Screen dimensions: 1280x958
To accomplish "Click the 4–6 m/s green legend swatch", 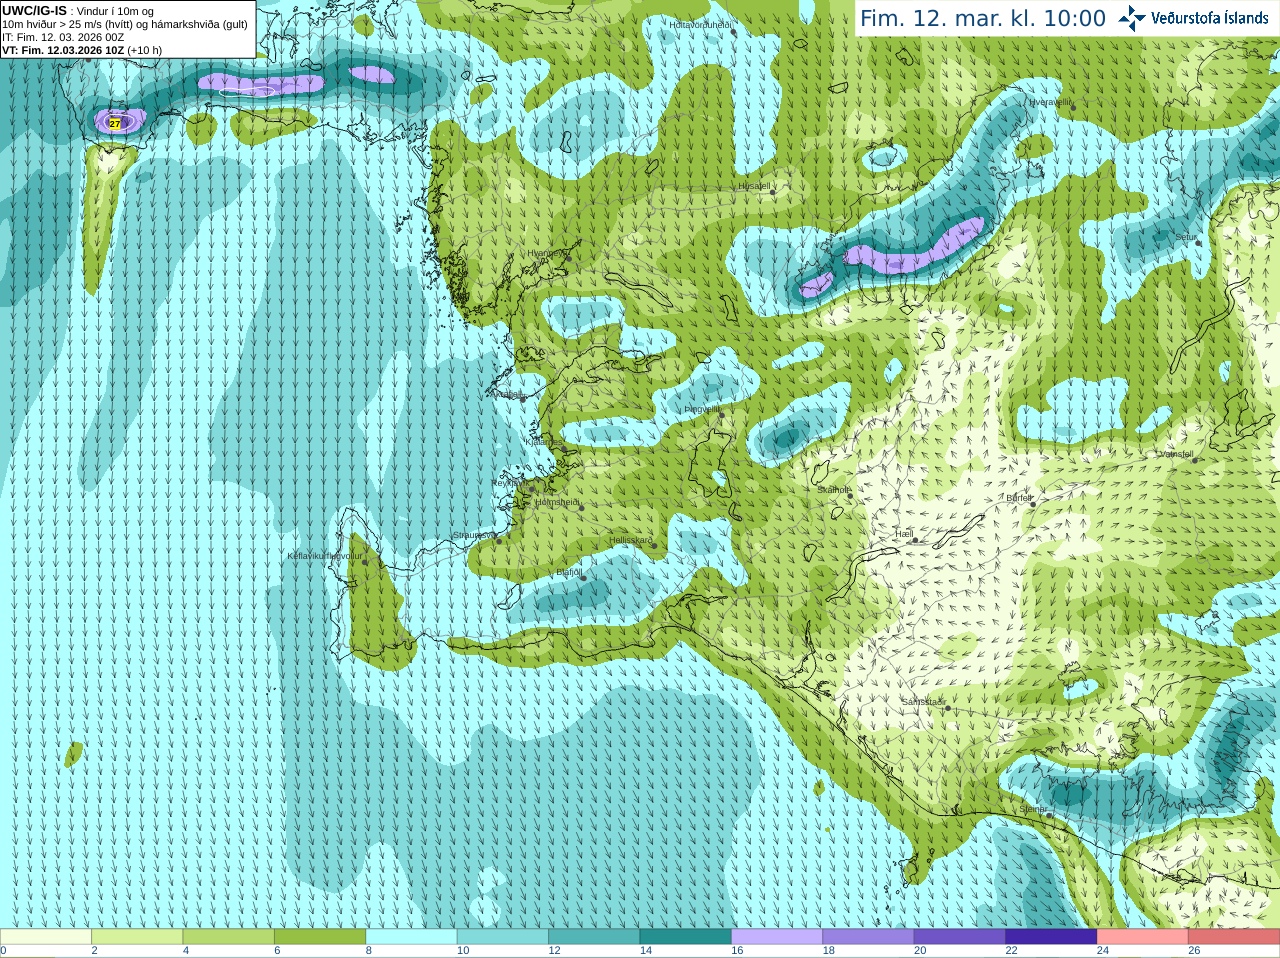I will pyautogui.click(x=228, y=937).
